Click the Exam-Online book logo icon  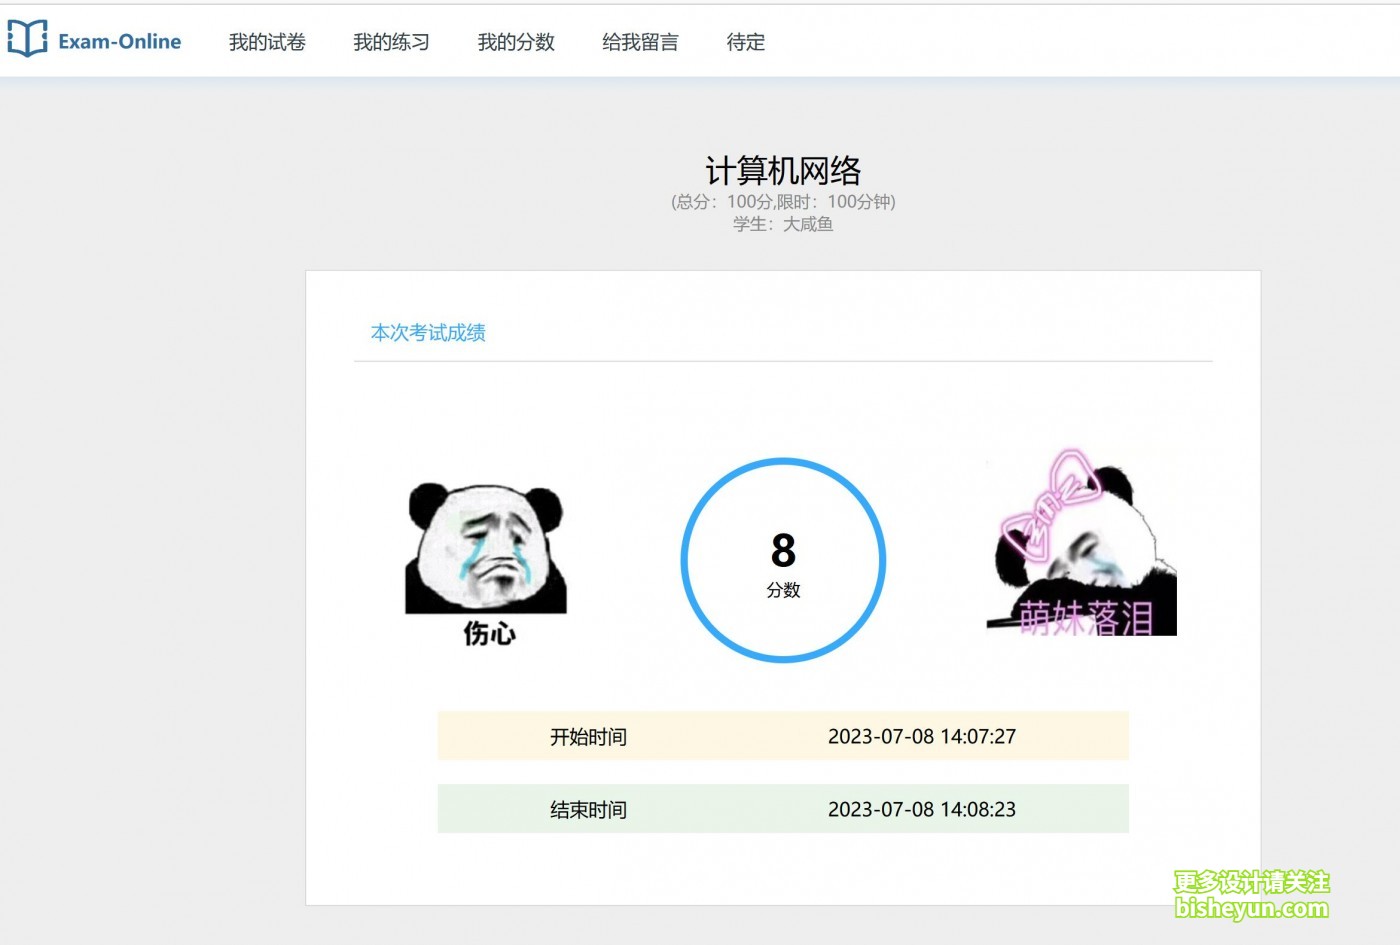[x=27, y=39]
